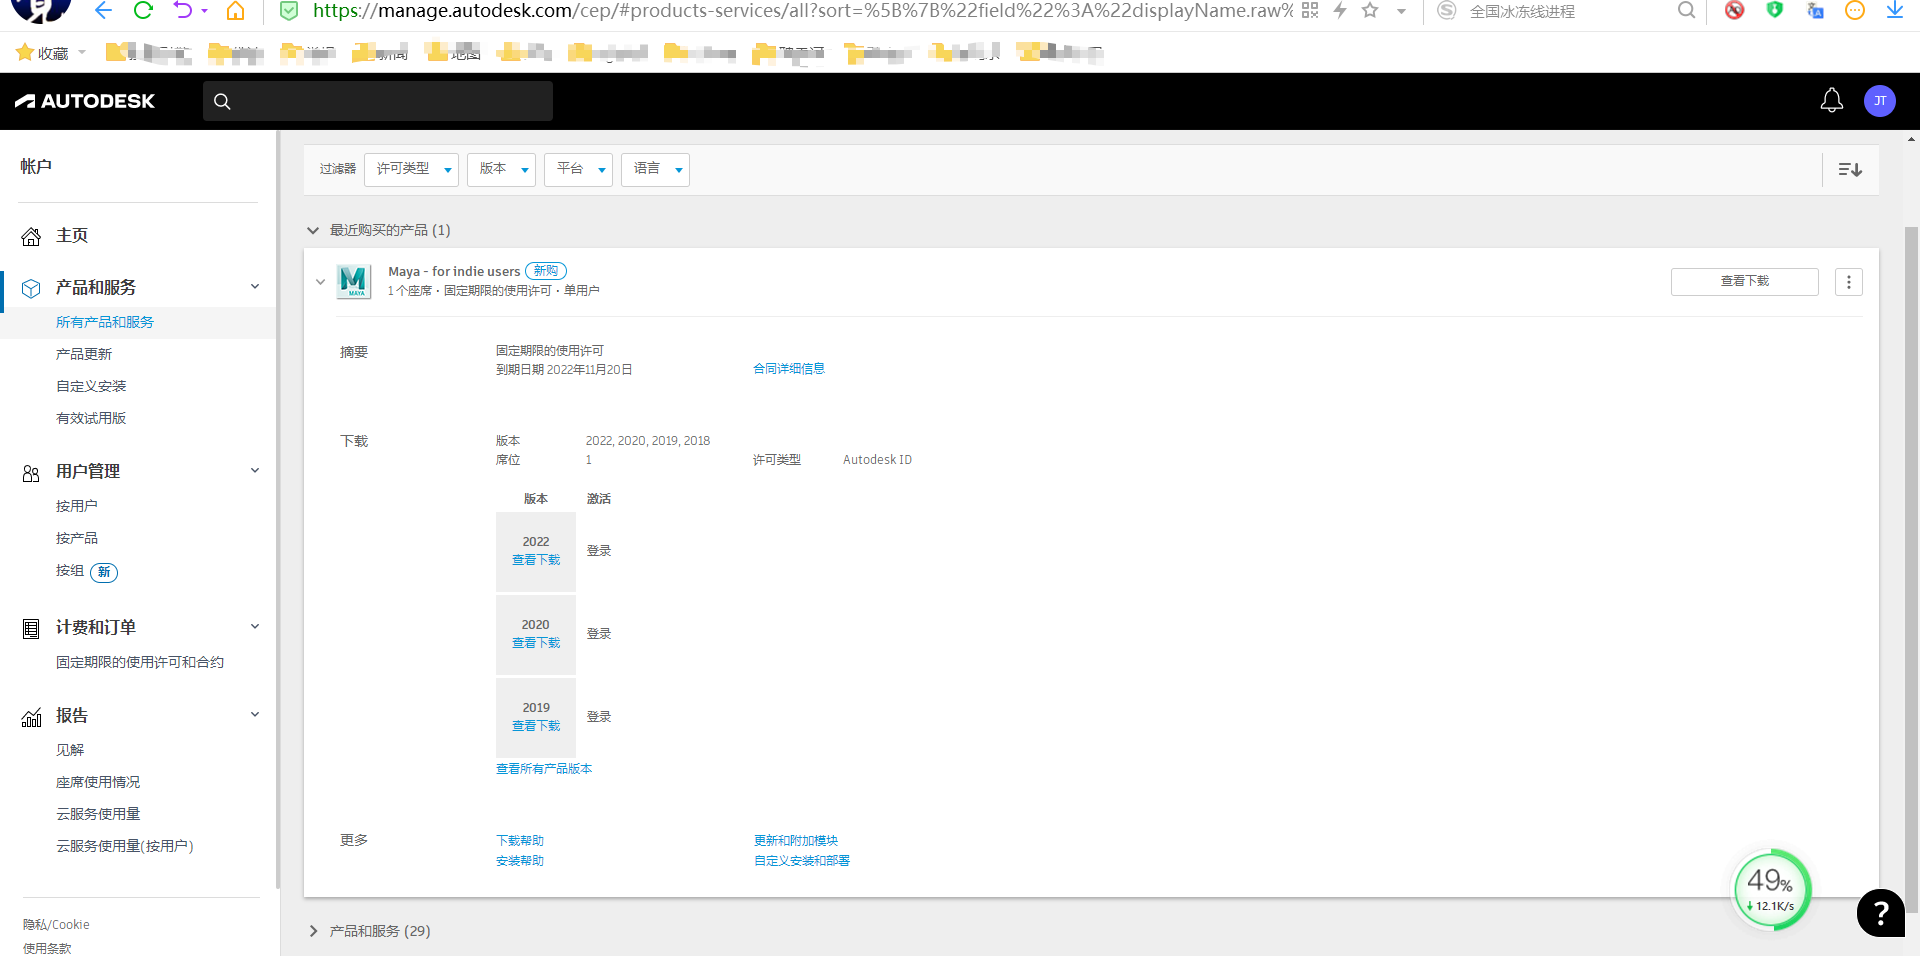The width and height of the screenshot is (1920, 956).
Task: Open 更新和附加模块 link
Action: (x=796, y=841)
